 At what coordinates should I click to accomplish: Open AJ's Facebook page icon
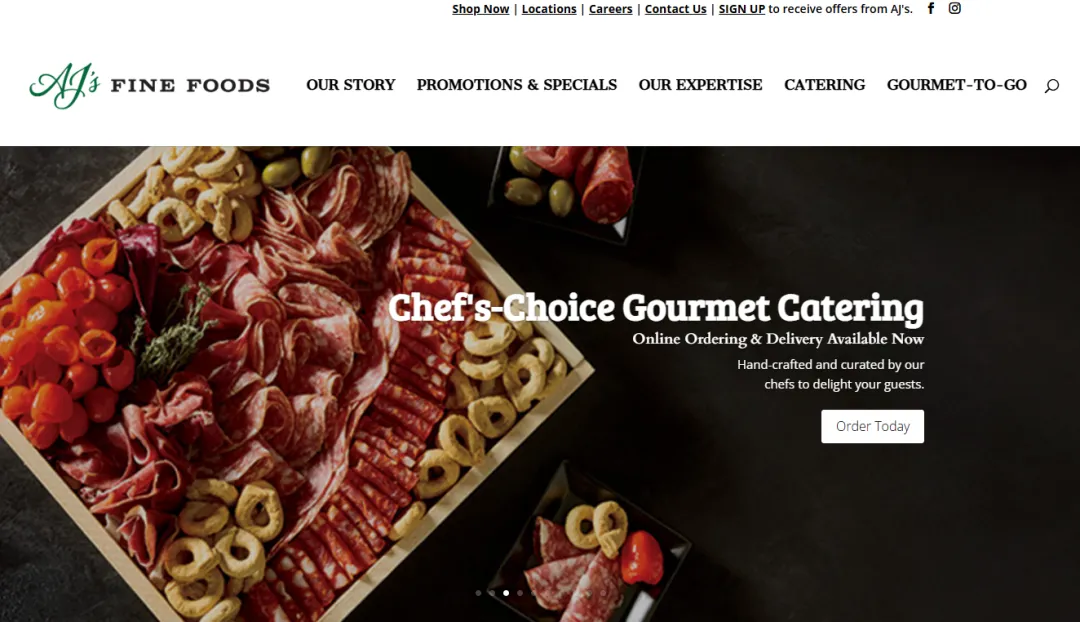tap(931, 8)
